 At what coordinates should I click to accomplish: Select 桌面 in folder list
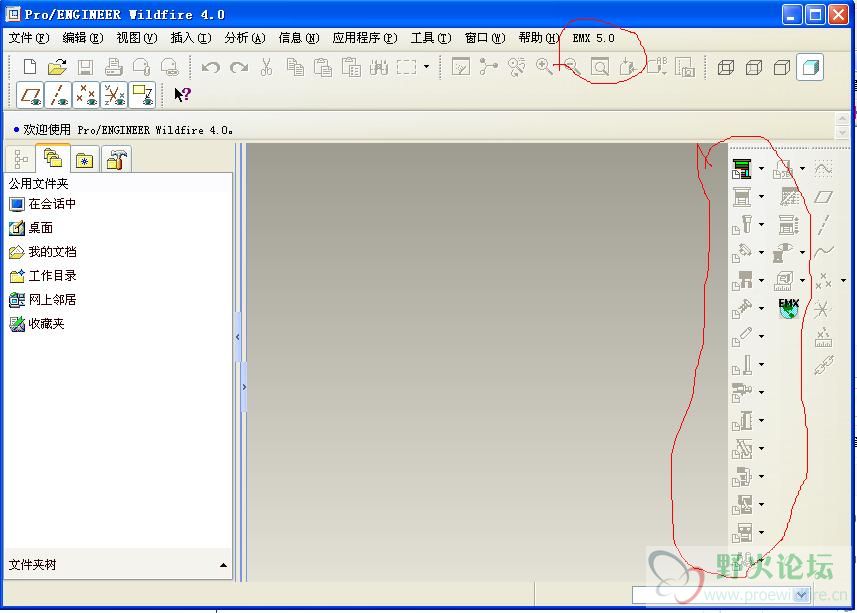(x=31, y=228)
